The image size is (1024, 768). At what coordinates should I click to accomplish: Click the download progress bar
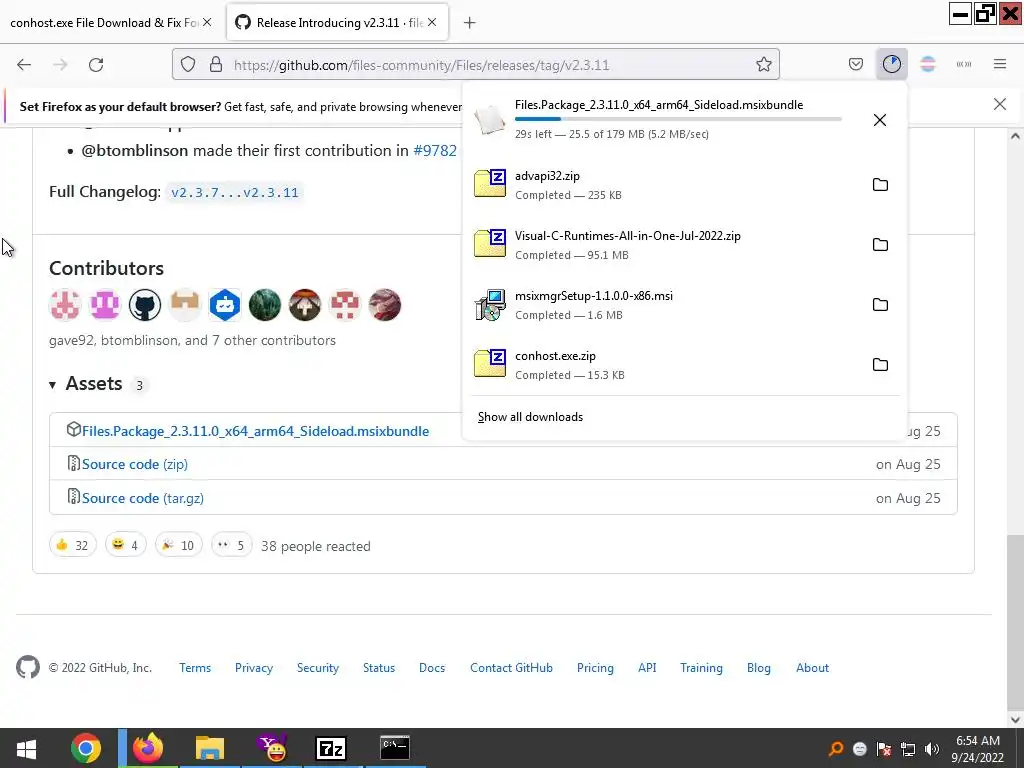[x=678, y=119]
